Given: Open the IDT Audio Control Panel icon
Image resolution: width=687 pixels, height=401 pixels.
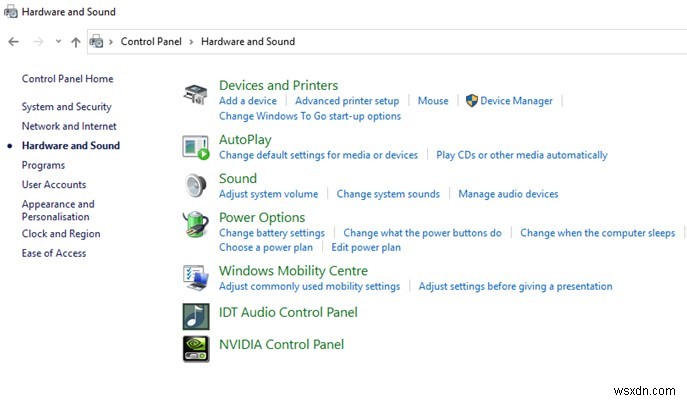Looking at the screenshot, I should (196, 315).
